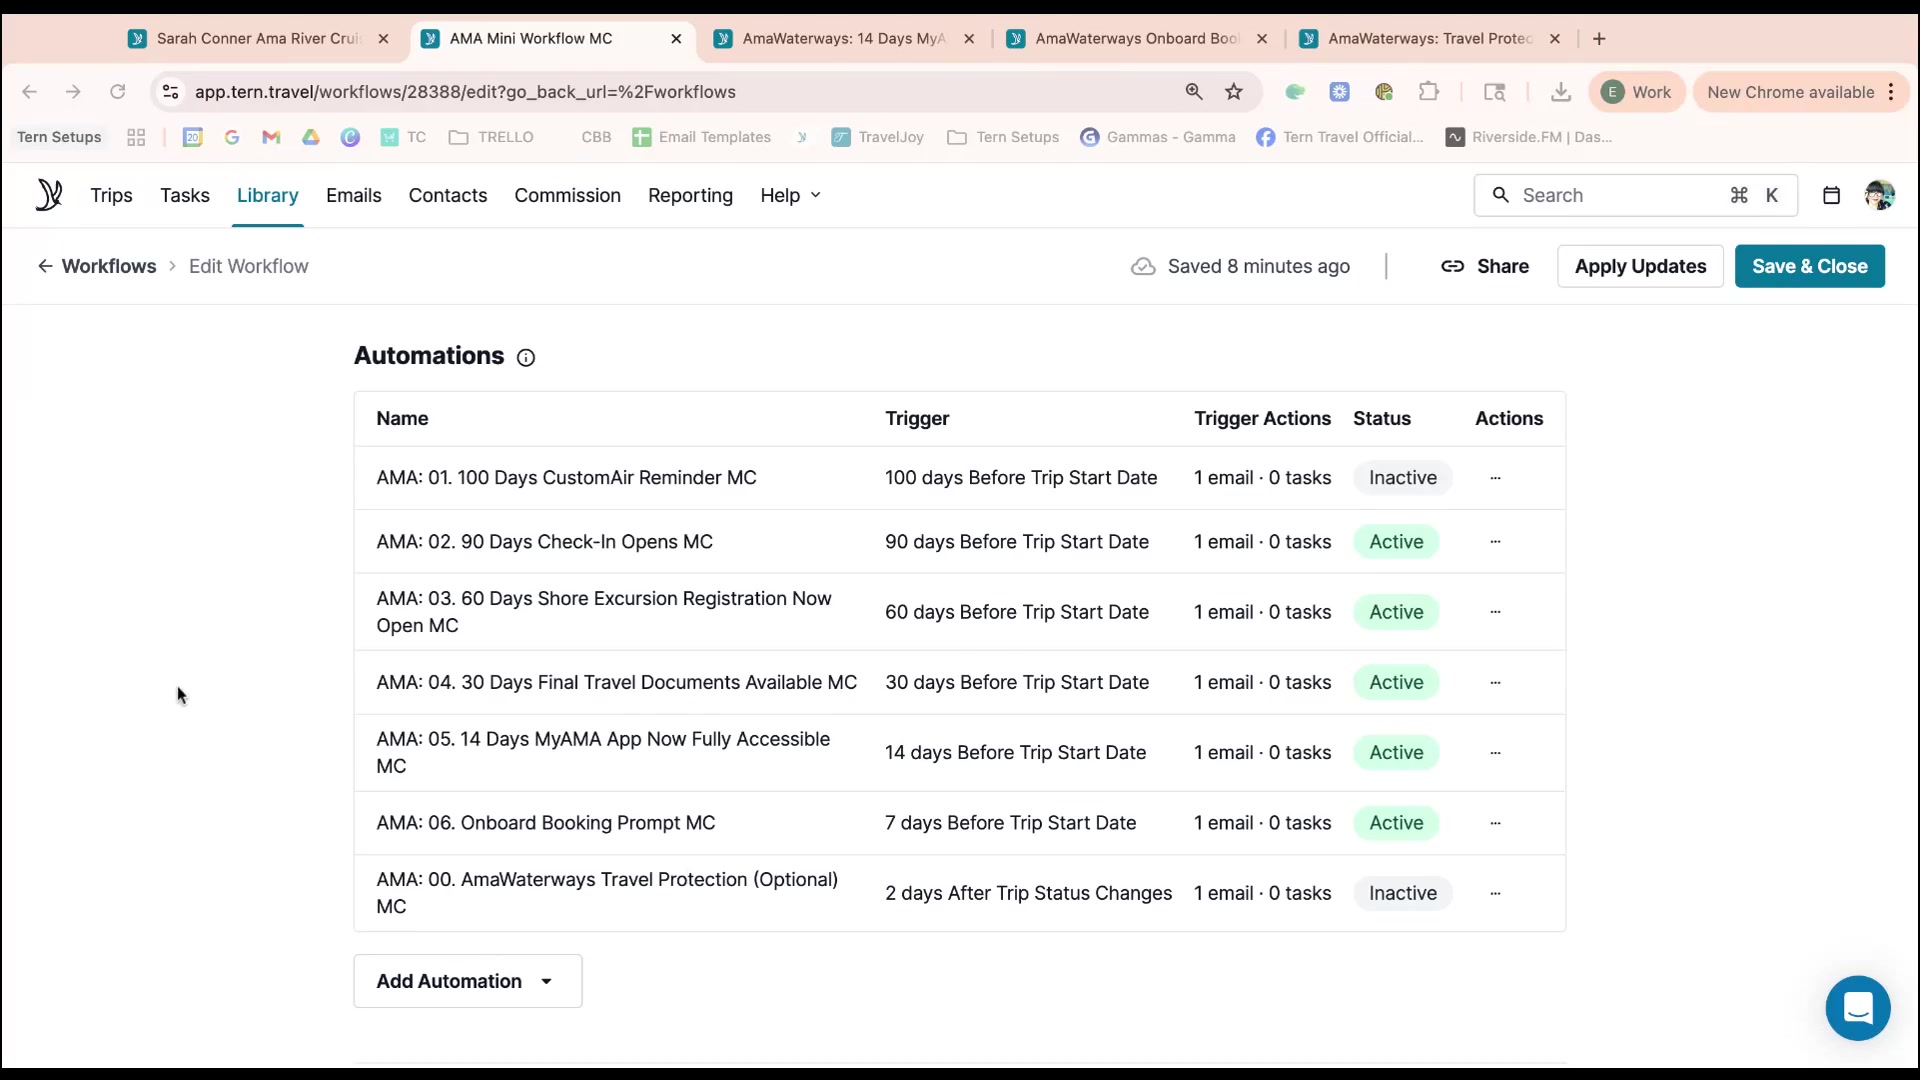Open the TravelJoy bookmark
Image resolution: width=1920 pixels, height=1080 pixels.
[878, 137]
